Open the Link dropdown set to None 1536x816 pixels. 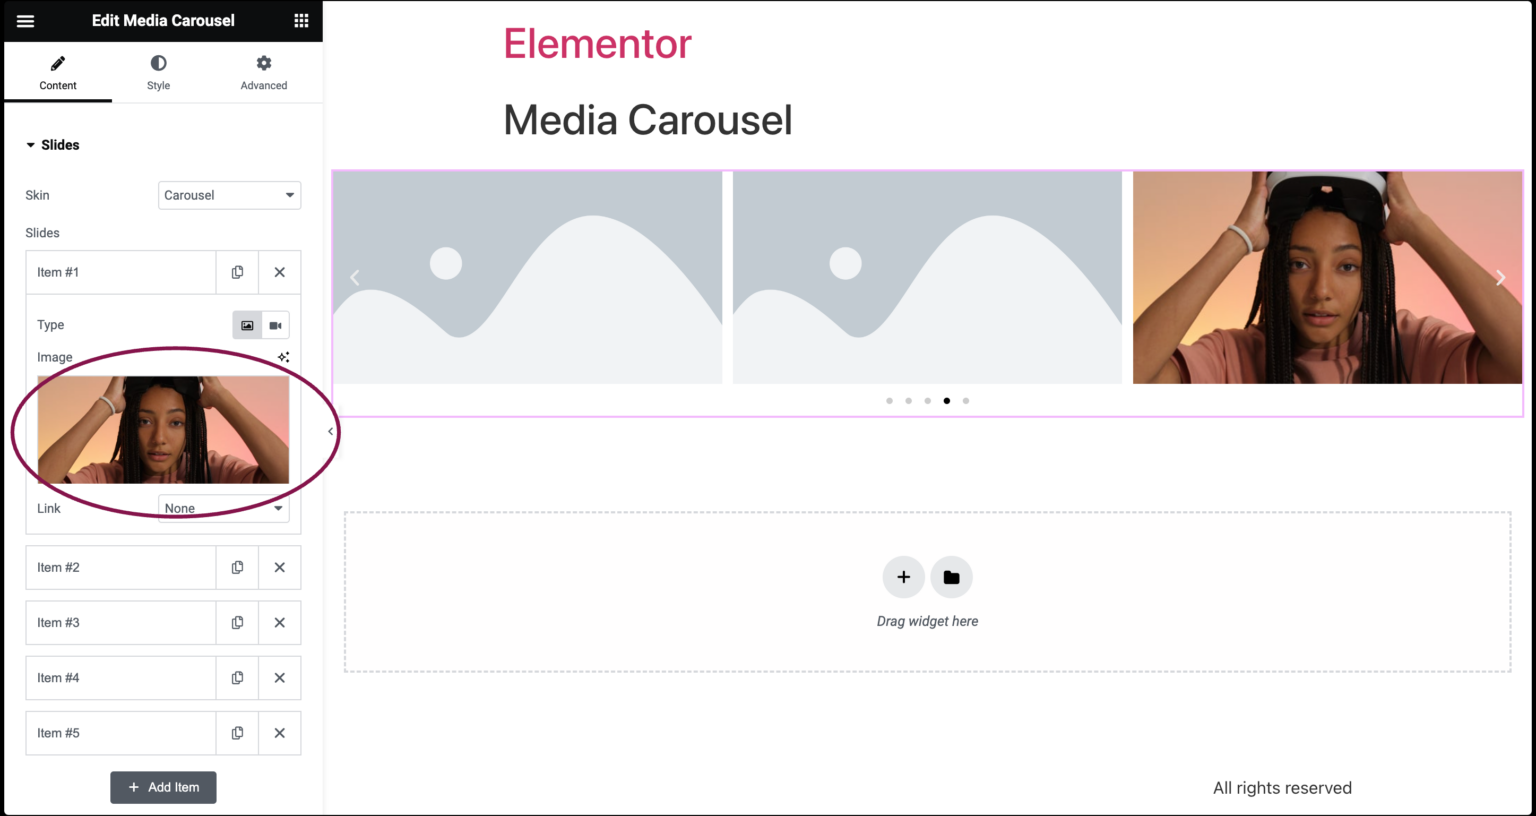point(223,508)
